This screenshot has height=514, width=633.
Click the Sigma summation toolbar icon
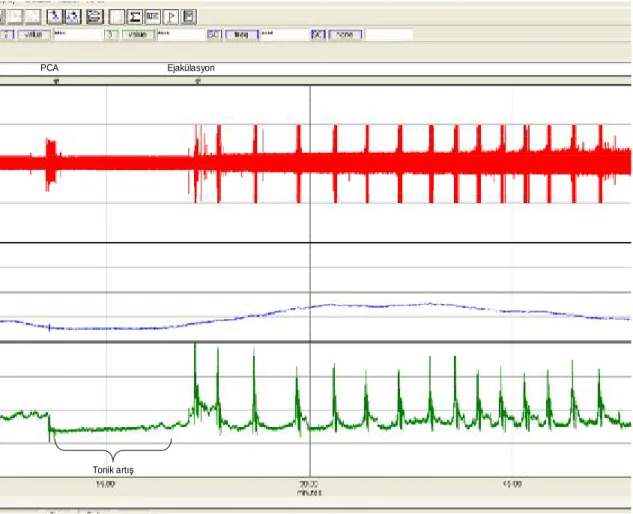point(134,17)
